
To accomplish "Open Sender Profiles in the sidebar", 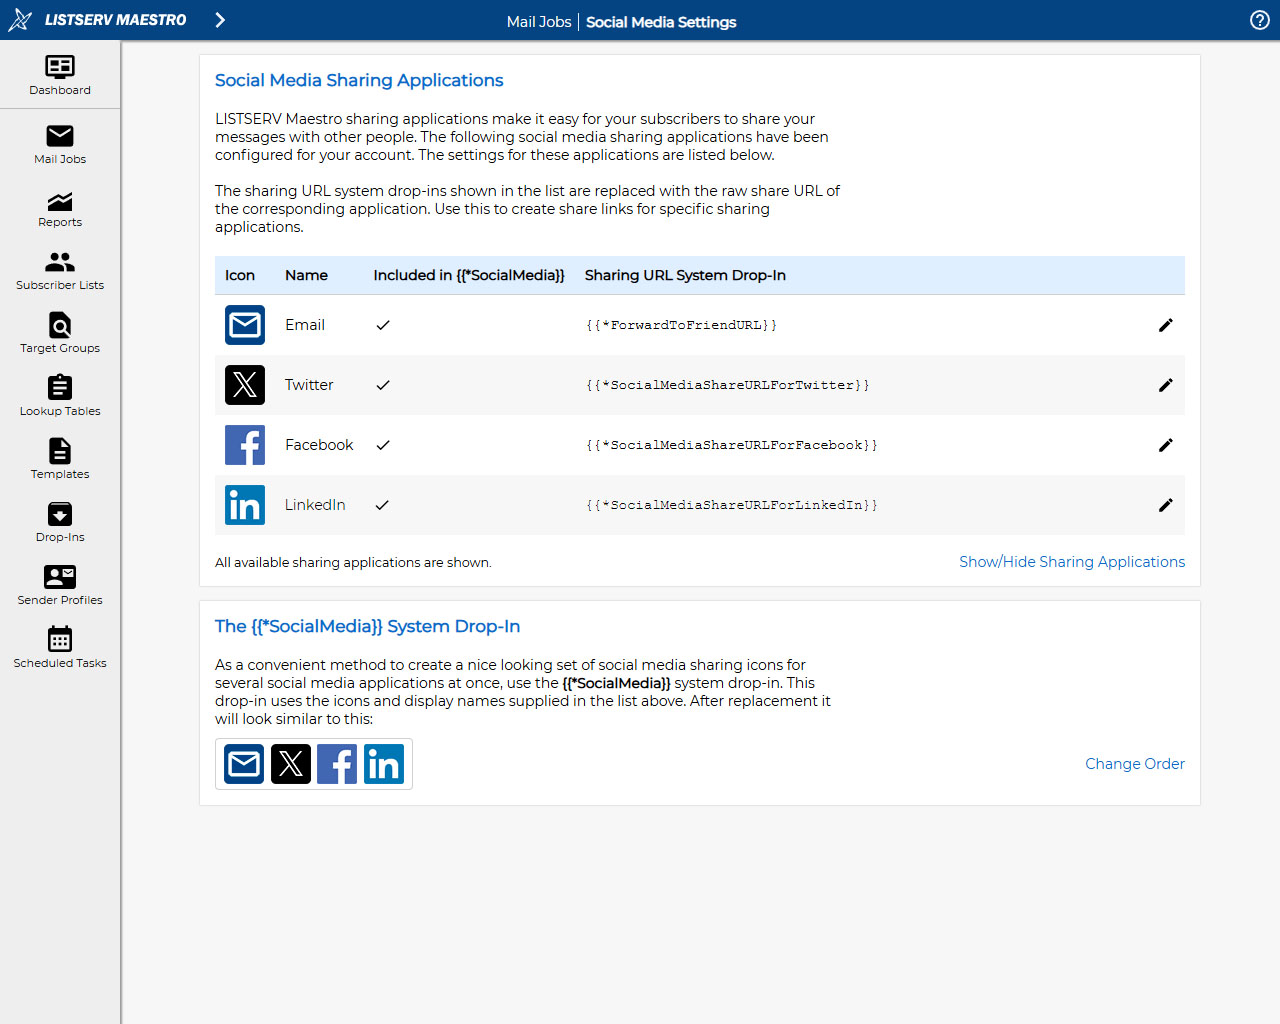I will coord(60,586).
